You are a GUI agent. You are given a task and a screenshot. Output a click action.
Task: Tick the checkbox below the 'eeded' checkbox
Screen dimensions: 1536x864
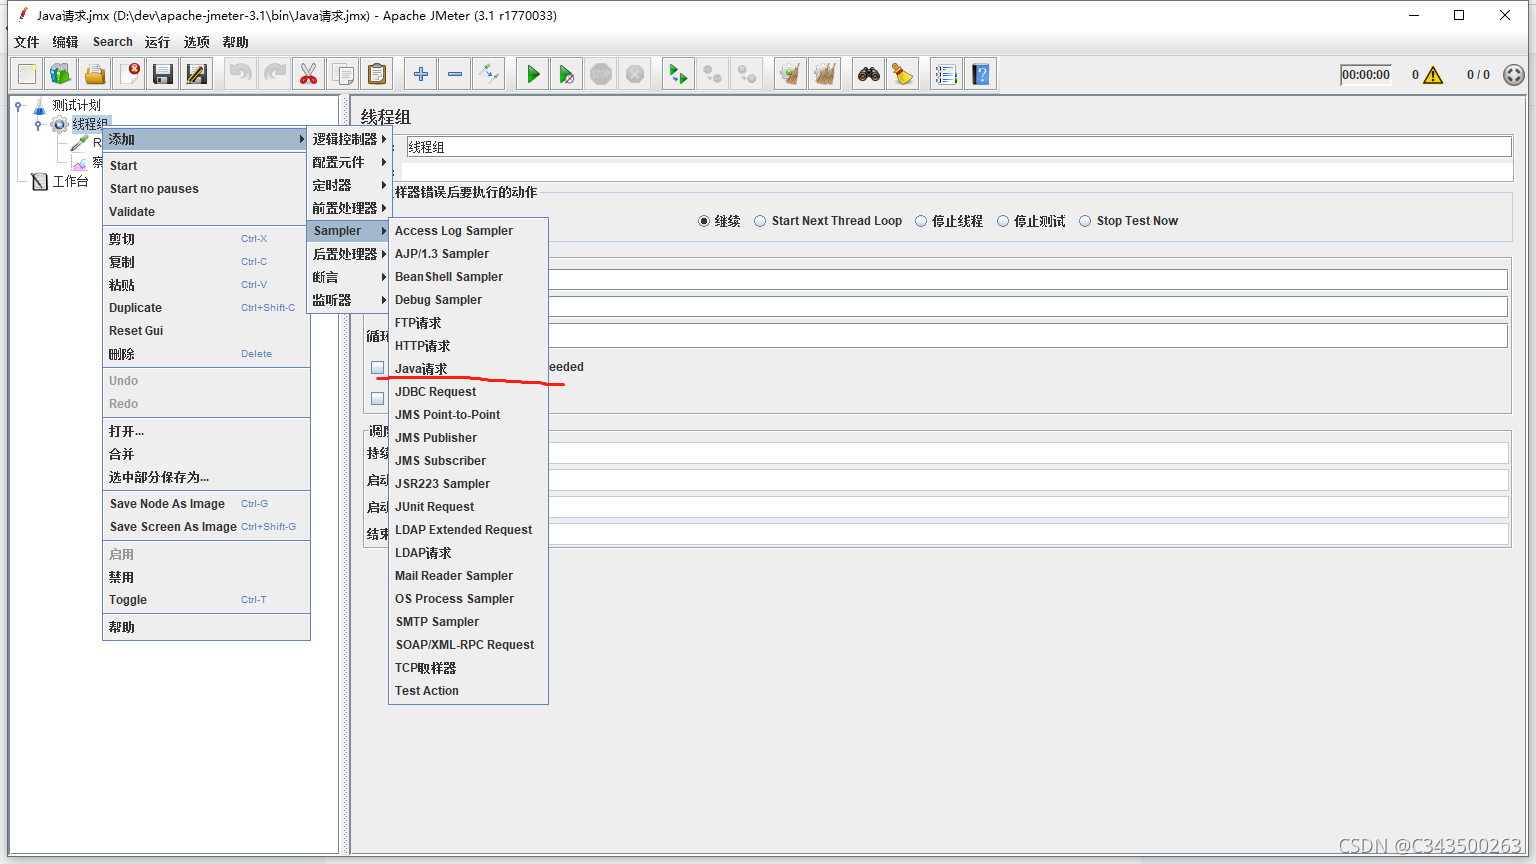tap(378, 398)
